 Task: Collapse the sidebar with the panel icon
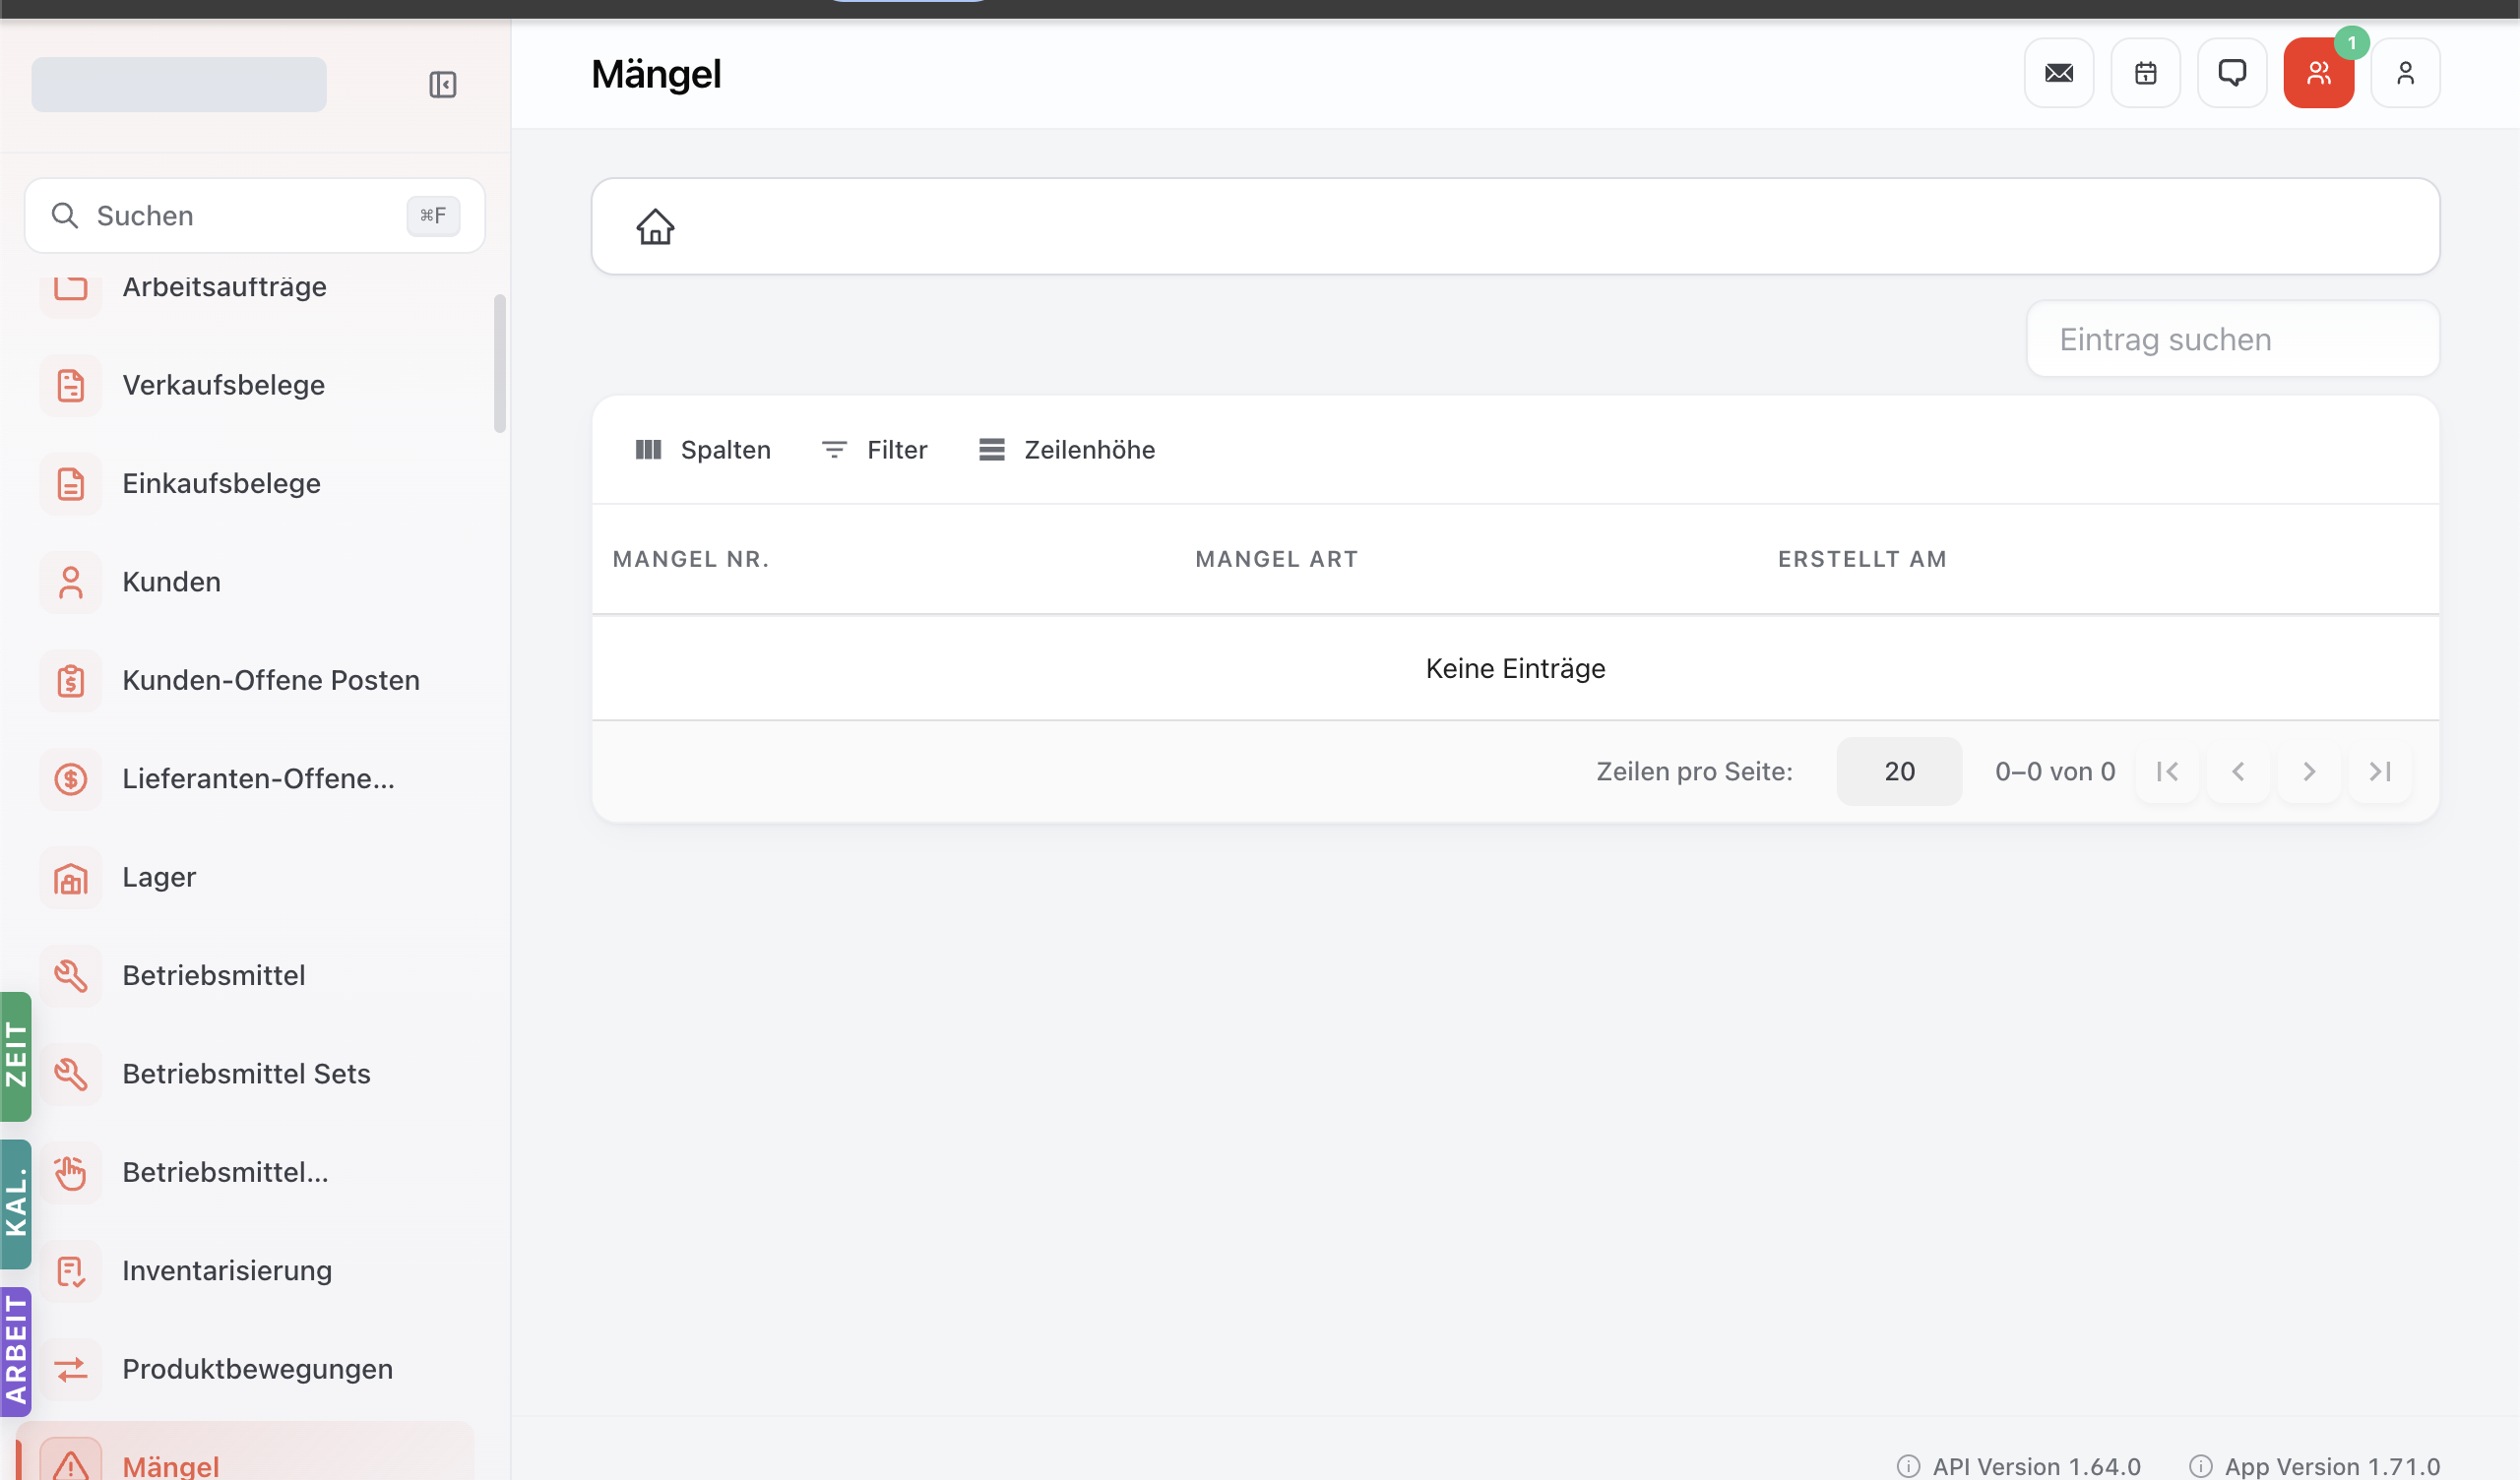click(x=442, y=85)
